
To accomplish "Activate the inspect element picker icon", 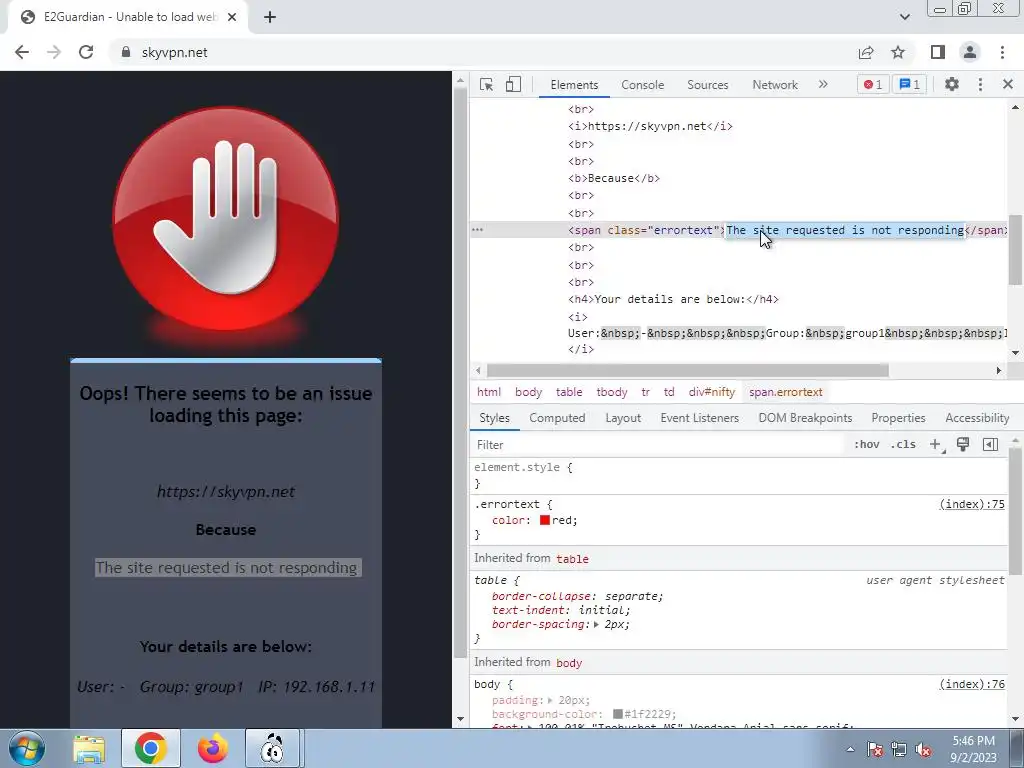I will point(486,84).
